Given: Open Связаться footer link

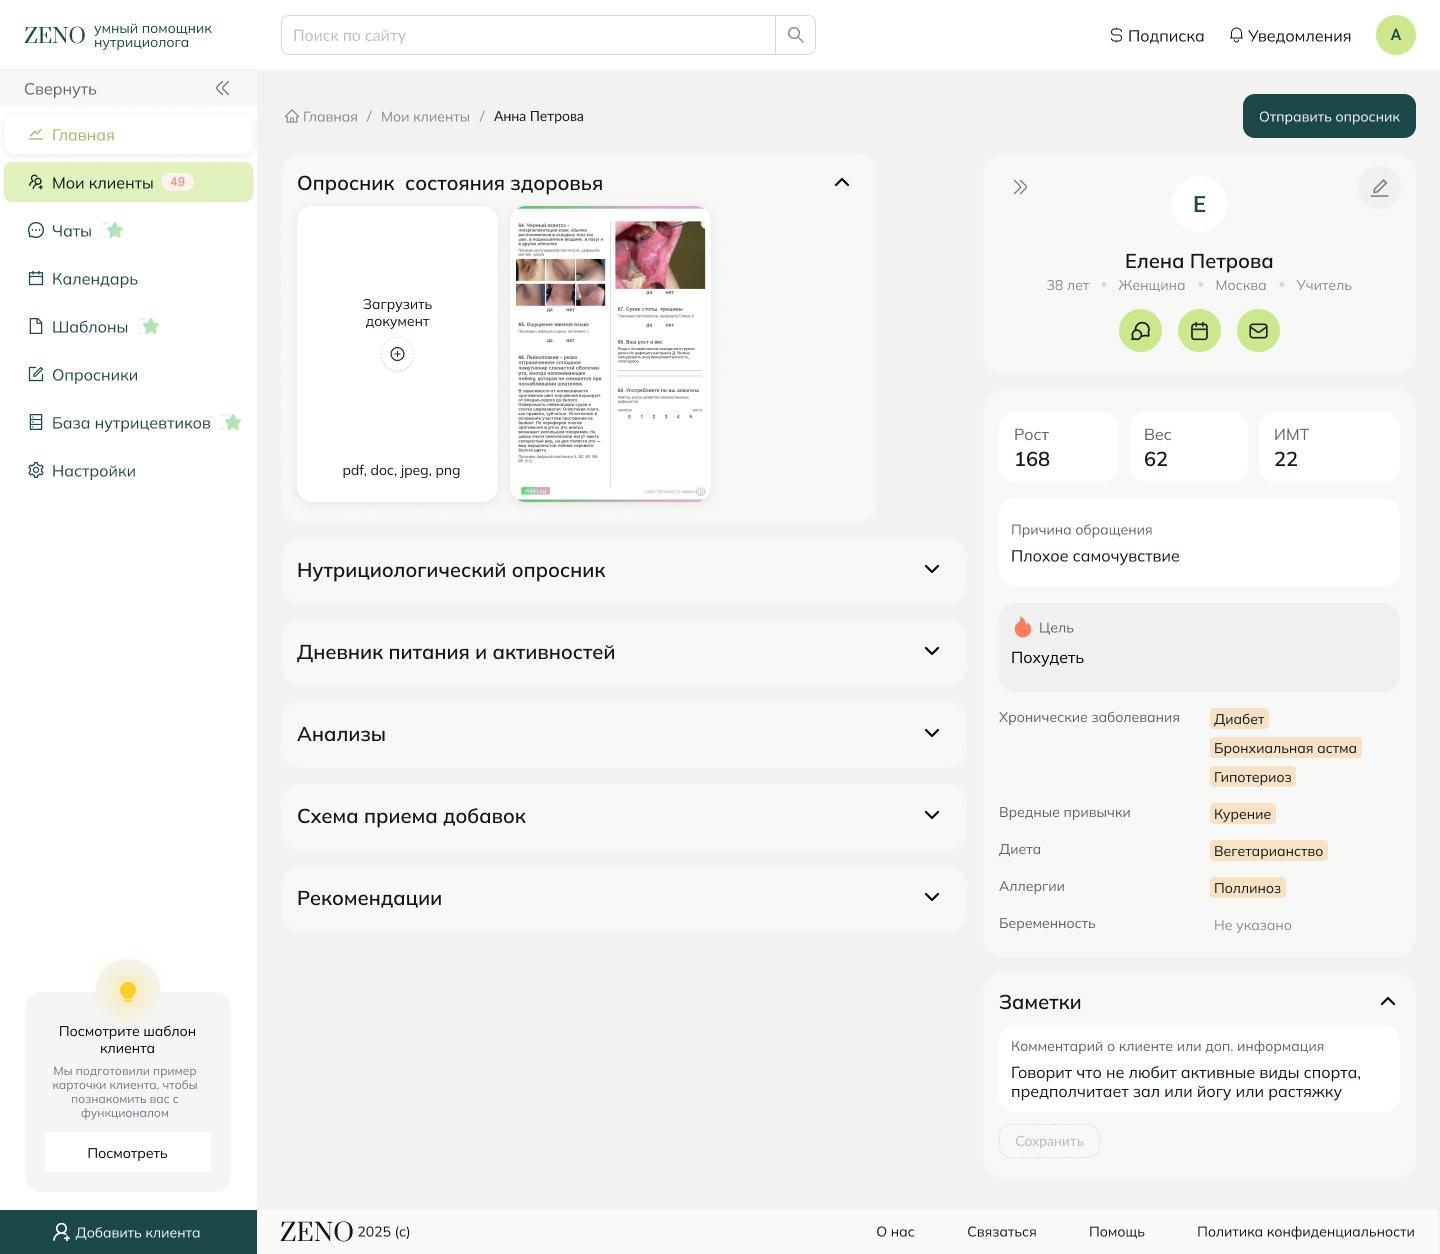Looking at the screenshot, I should 1001,1232.
